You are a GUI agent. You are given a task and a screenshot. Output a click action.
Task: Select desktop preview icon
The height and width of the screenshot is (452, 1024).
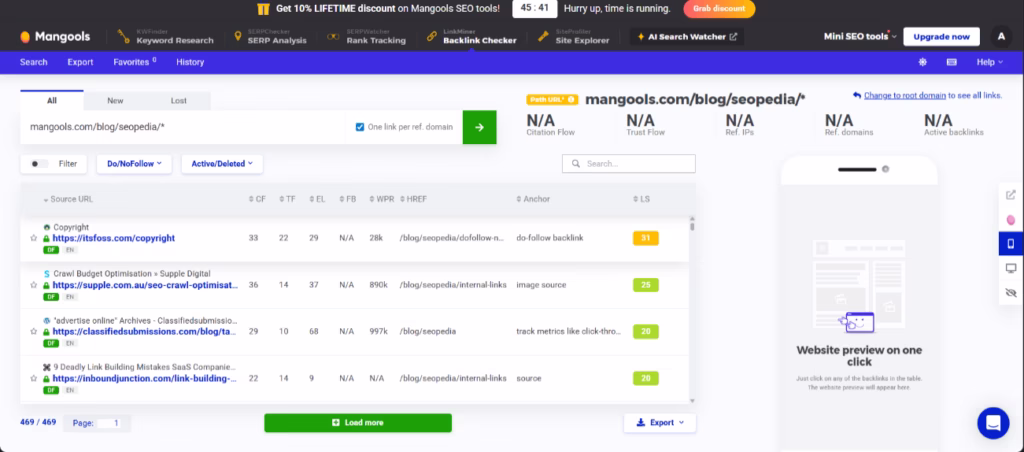click(x=1011, y=268)
